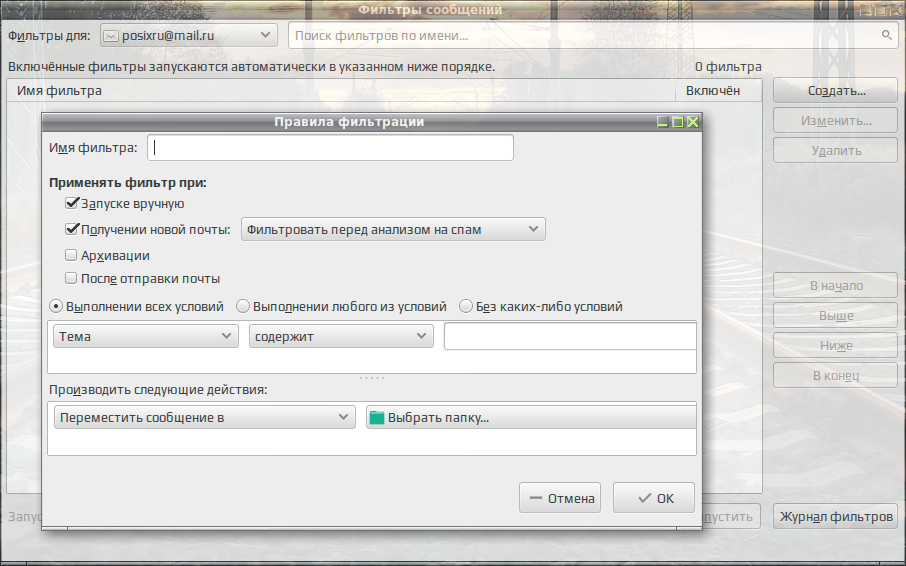
Task: Click the Отмена button
Action: 560,498
